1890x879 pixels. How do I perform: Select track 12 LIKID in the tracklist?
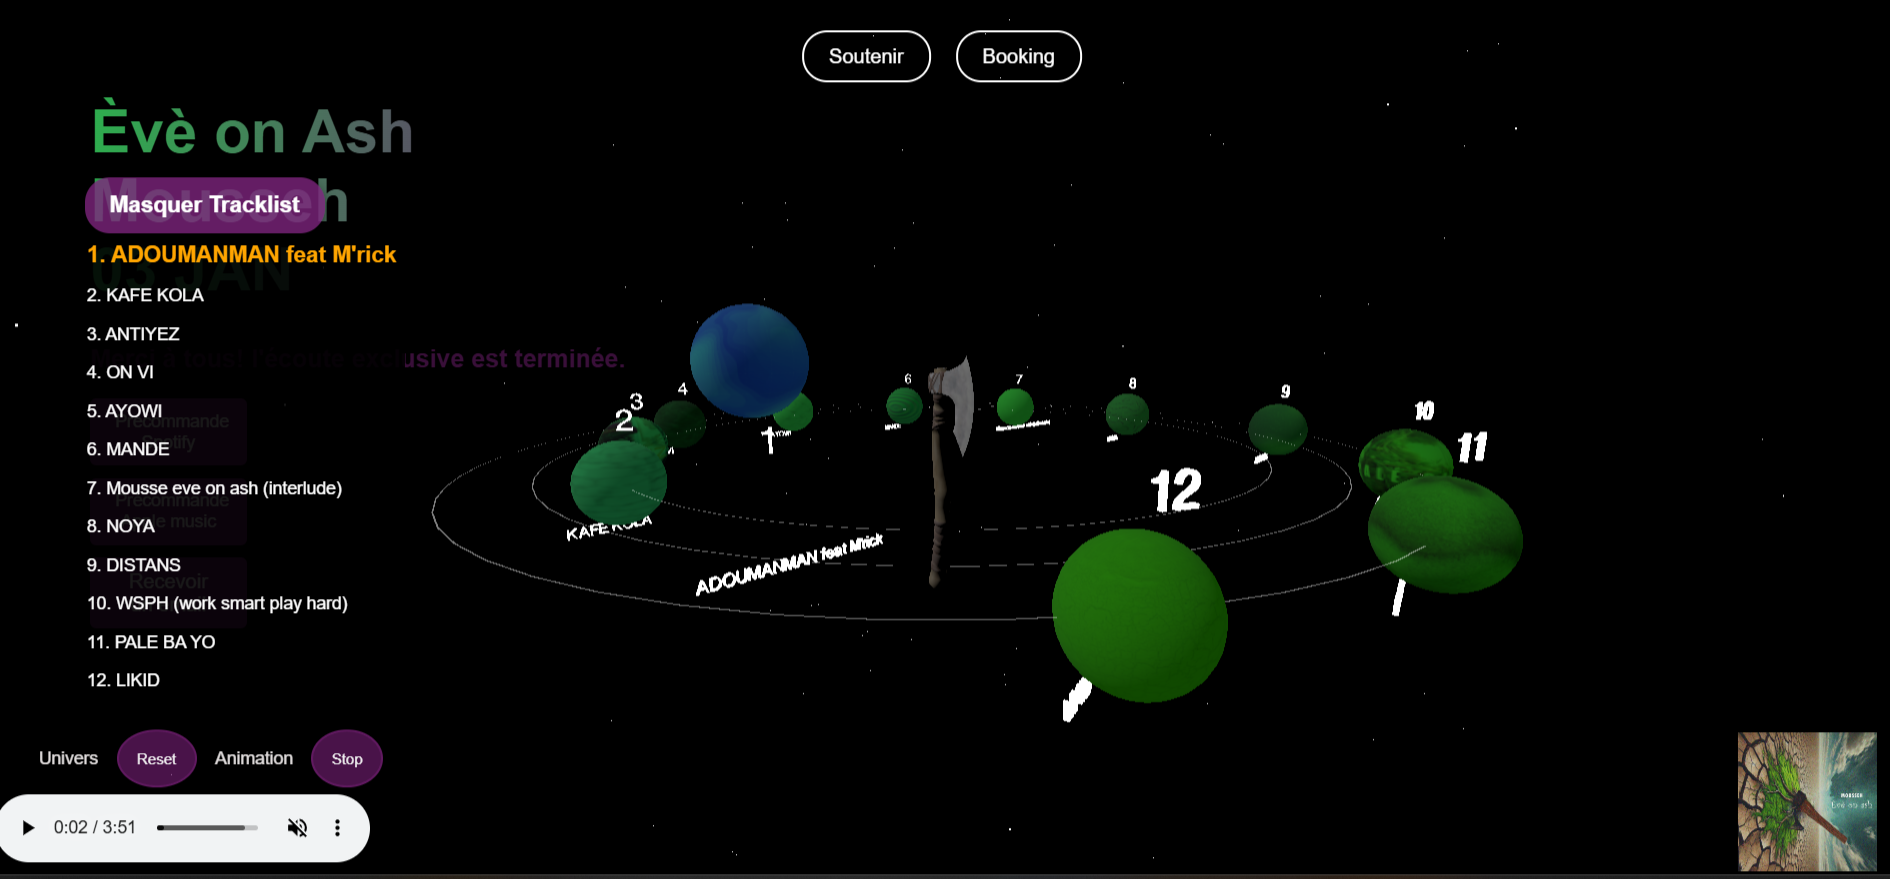[123, 680]
